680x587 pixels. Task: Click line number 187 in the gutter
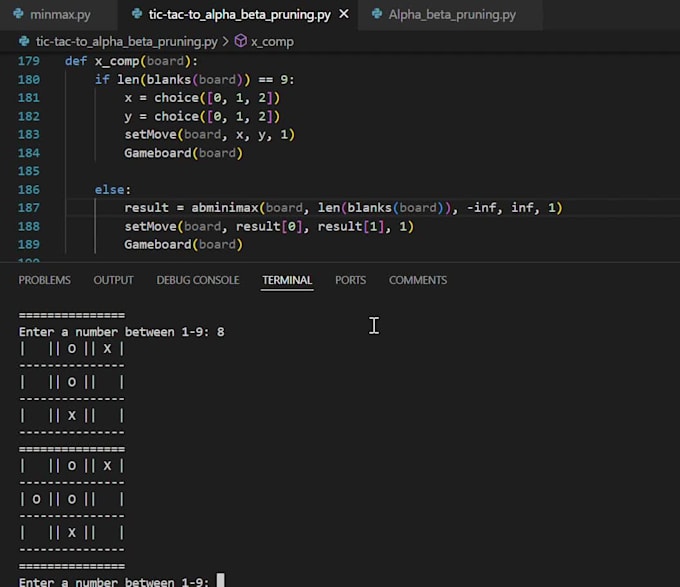29,208
